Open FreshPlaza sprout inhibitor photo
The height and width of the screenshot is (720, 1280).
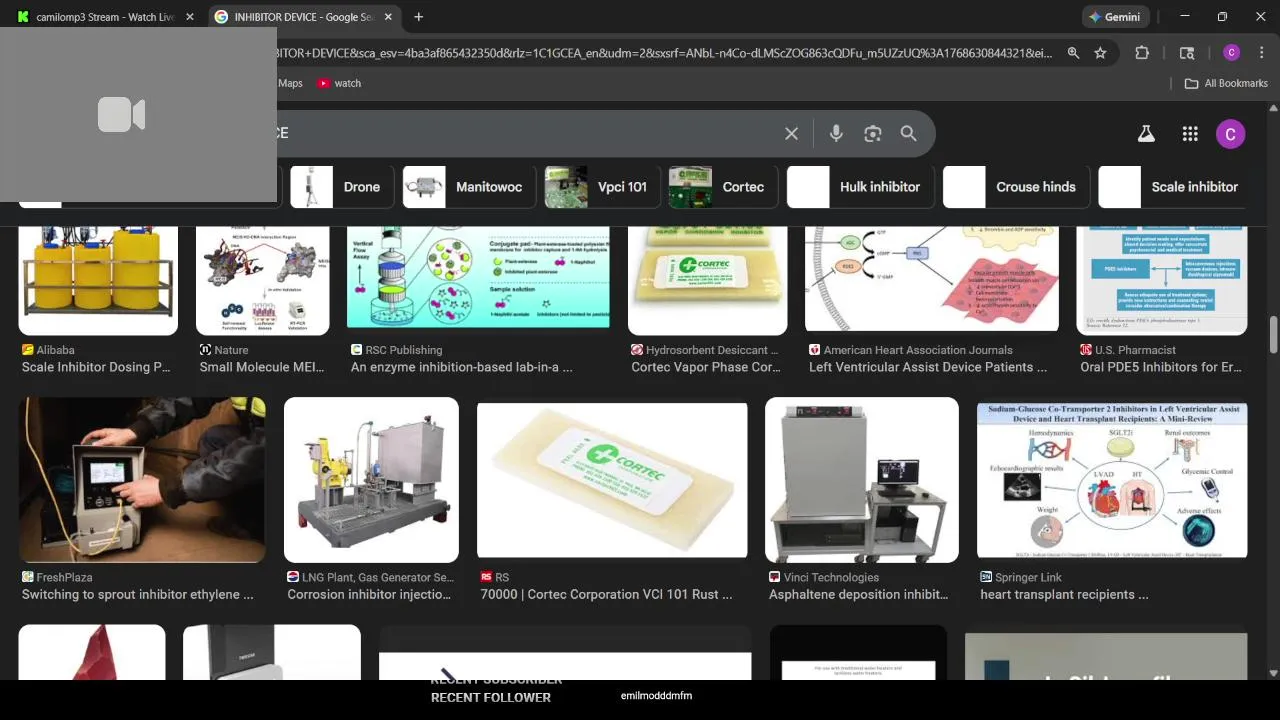tap(142, 480)
